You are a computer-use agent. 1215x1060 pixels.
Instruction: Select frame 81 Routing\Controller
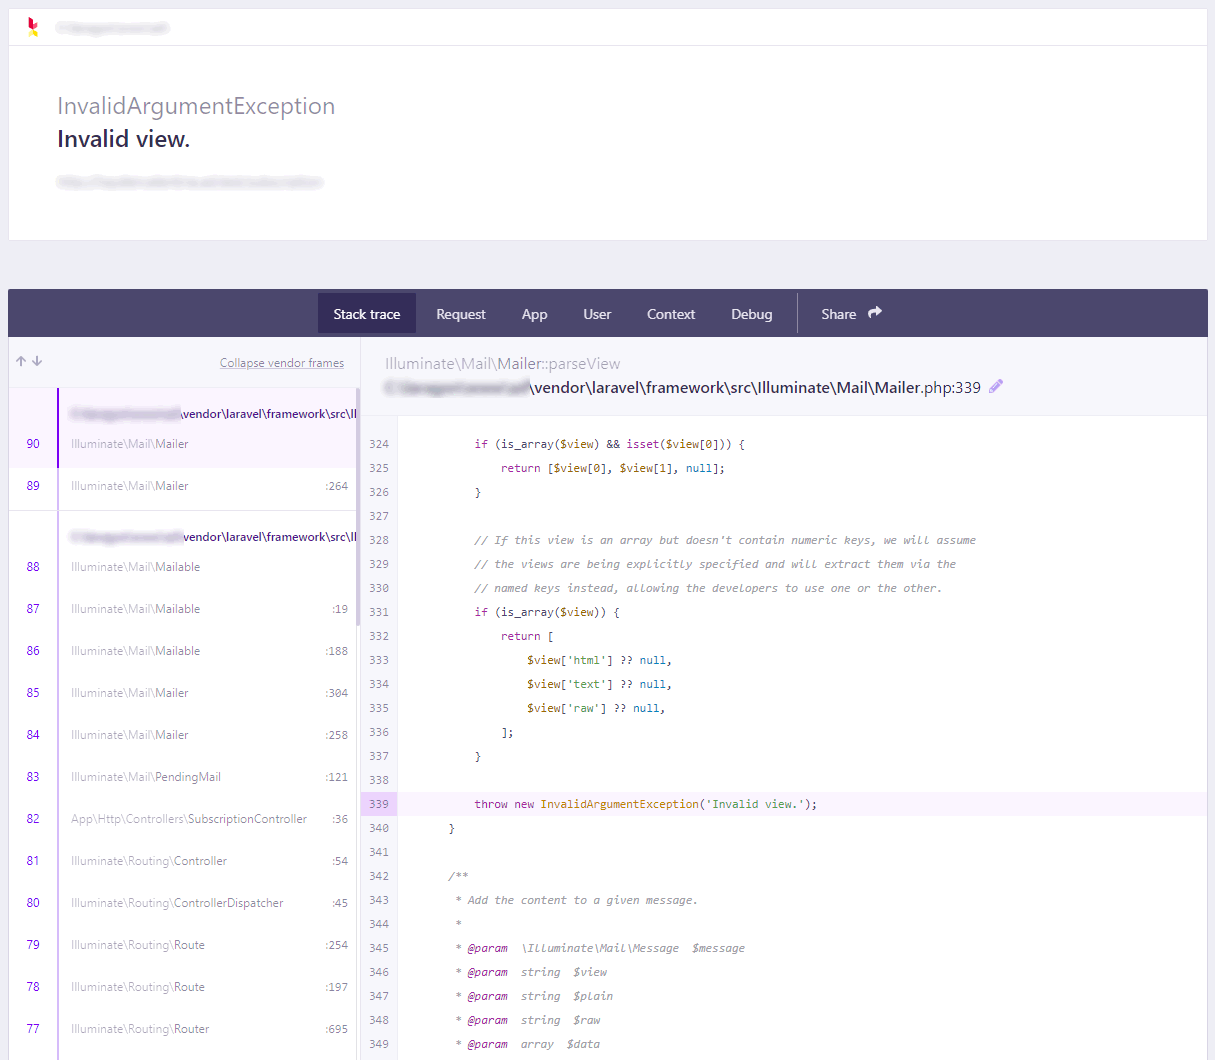183,861
